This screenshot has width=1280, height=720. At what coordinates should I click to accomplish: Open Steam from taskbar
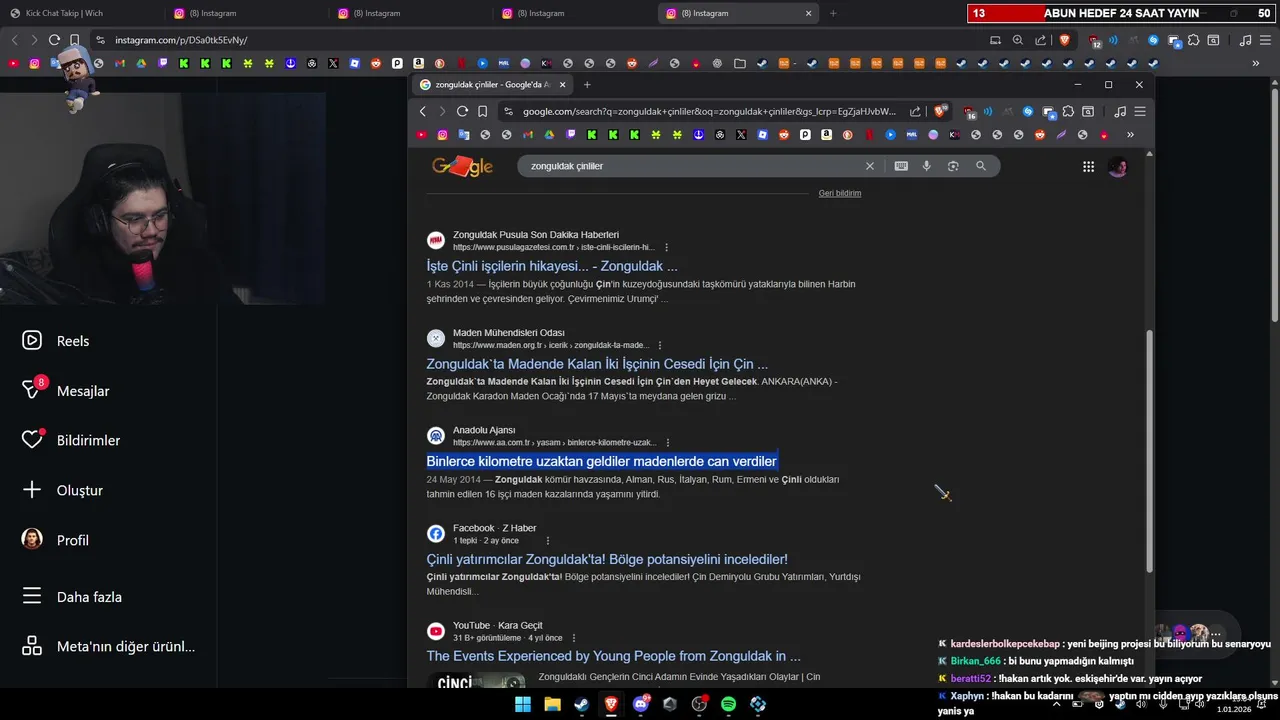pos(581,704)
